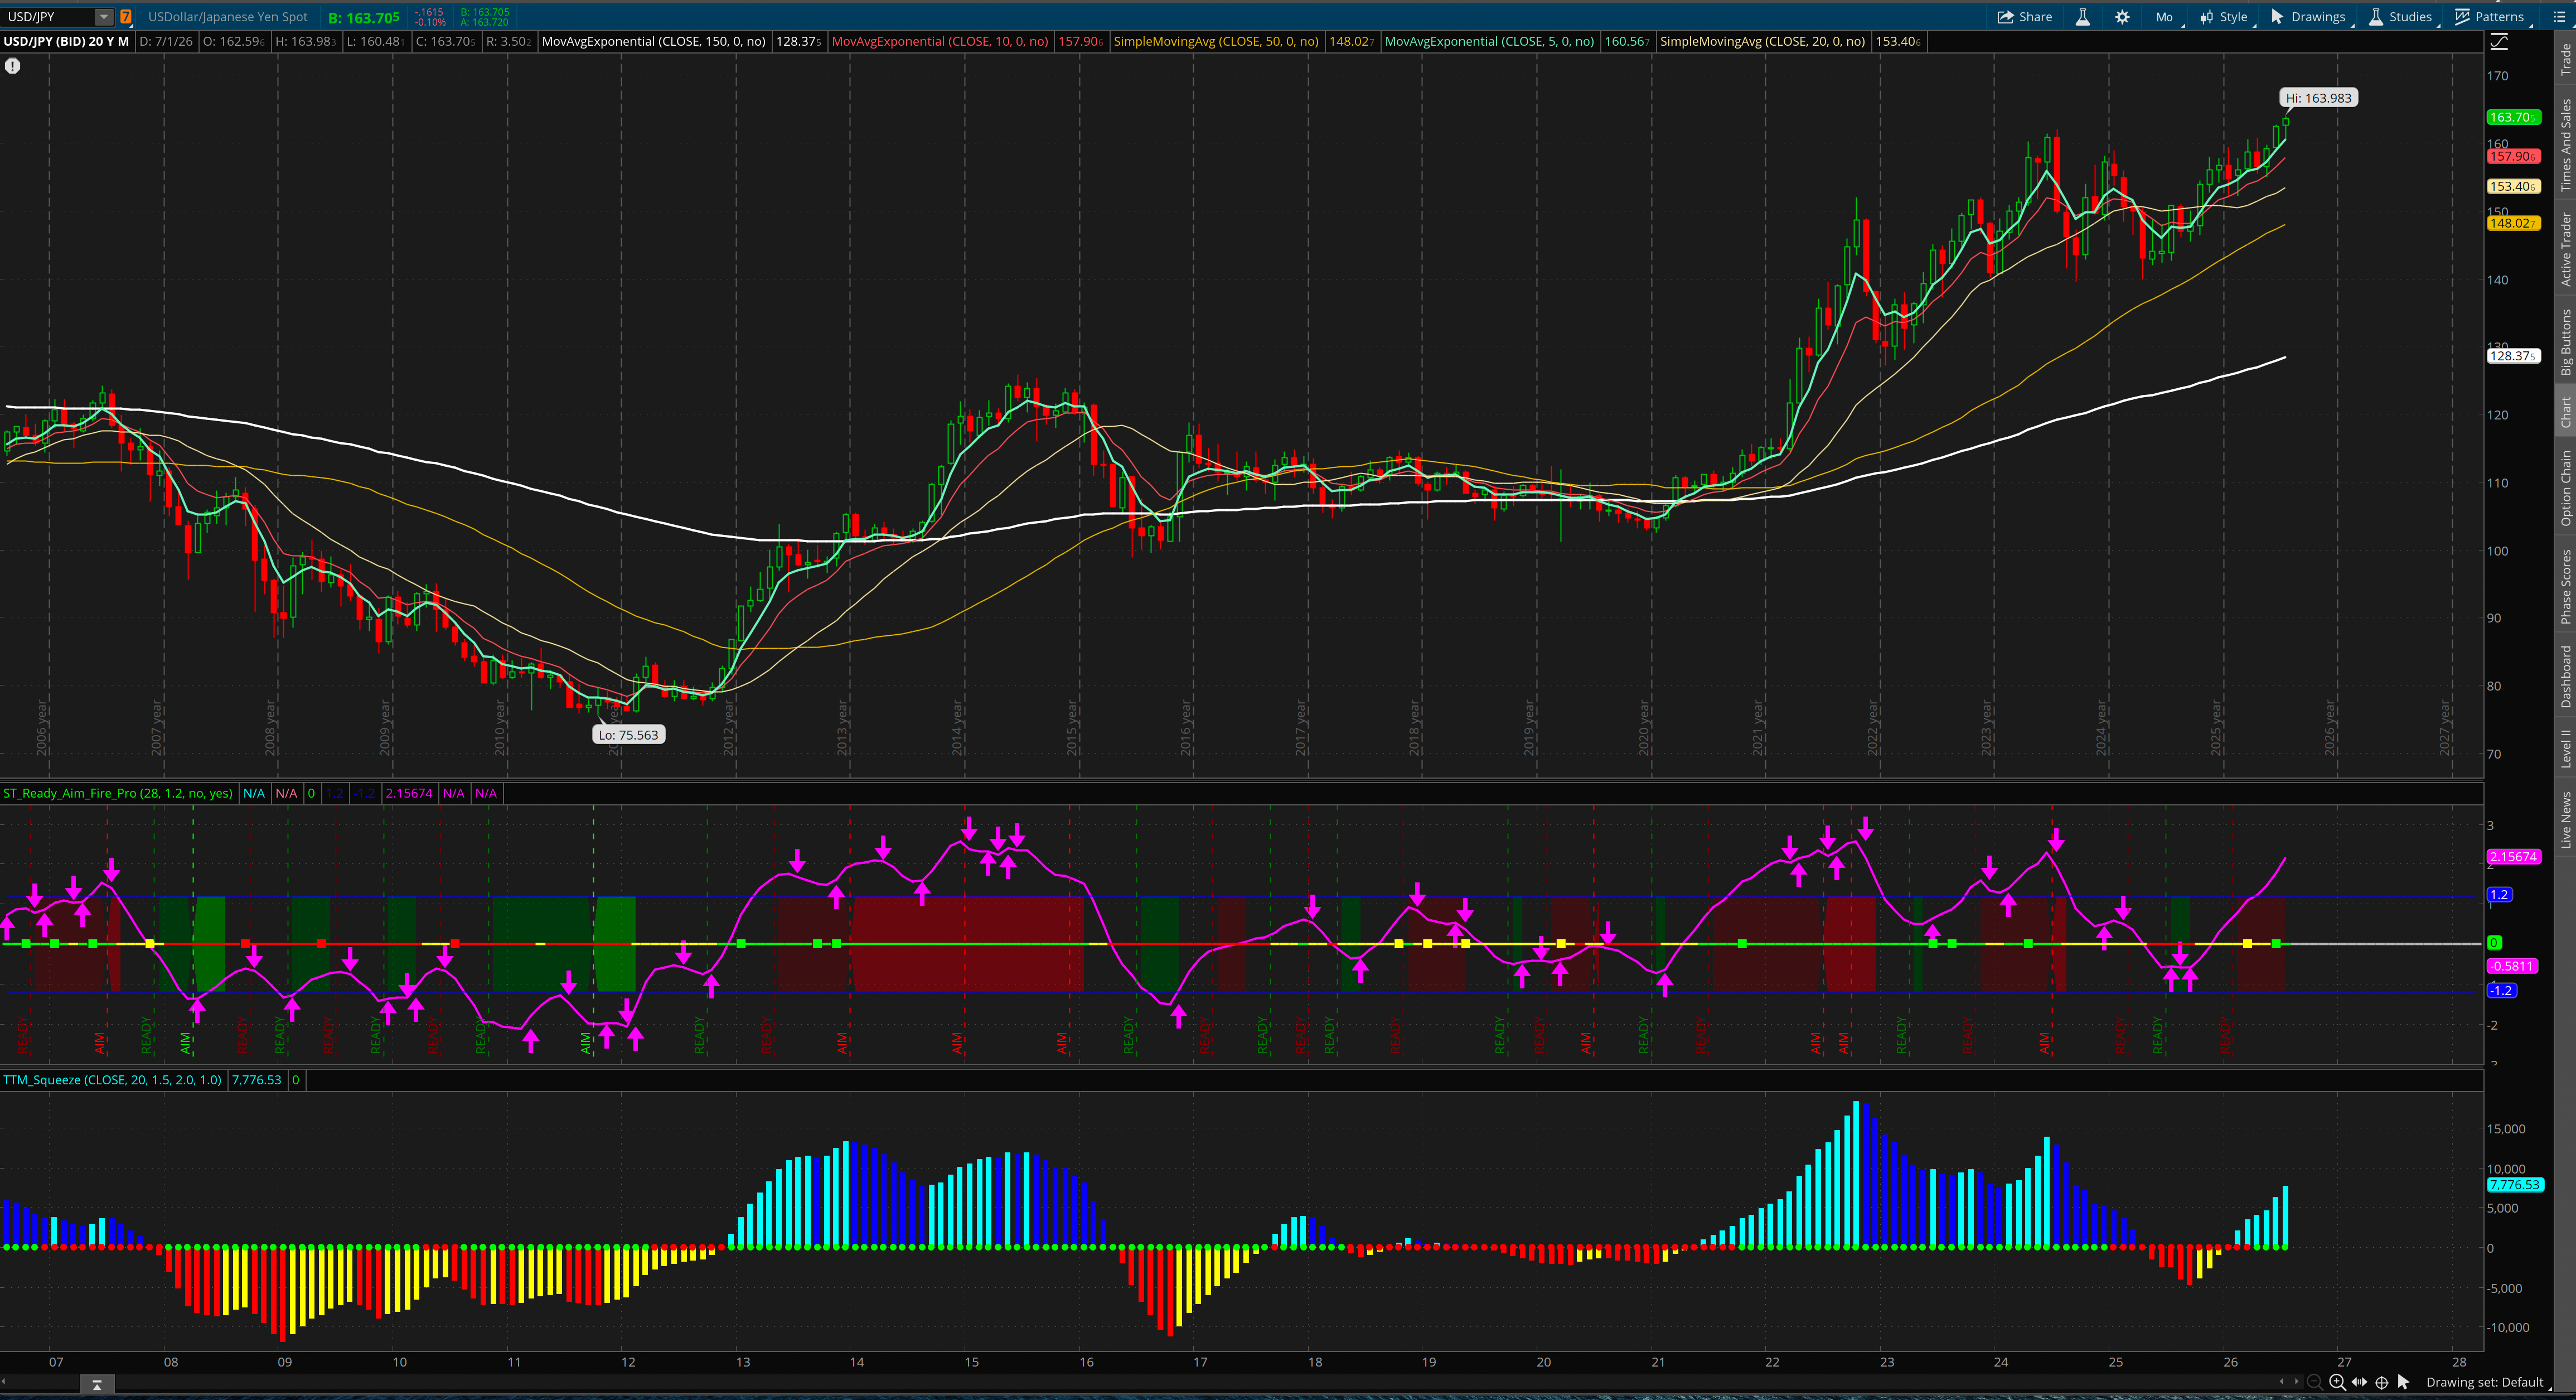Click the MovAvgExponential (CLOSE, 10, 0, no) label
The height and width of the screenshot is (1400, 2576).
[940, 42]
